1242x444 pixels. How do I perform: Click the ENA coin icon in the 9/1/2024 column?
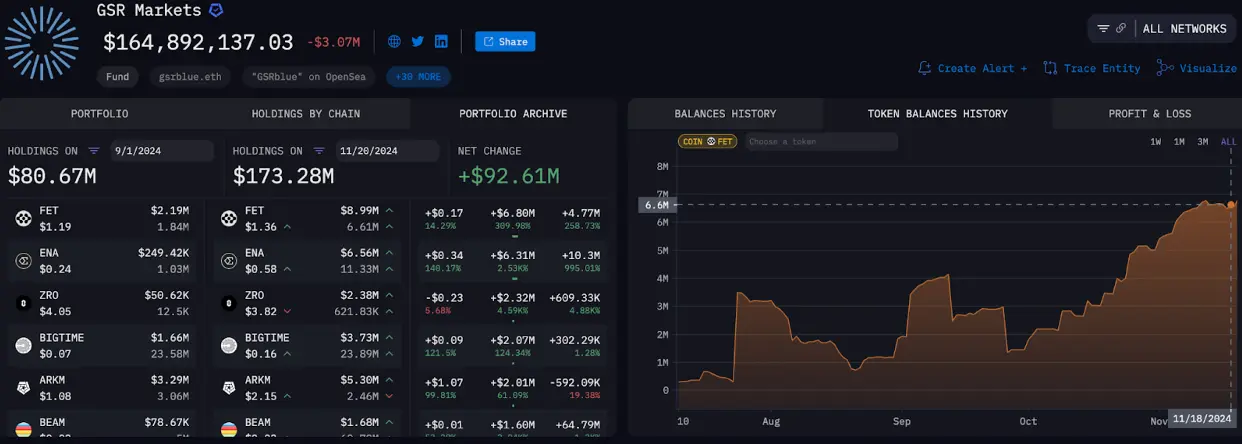(x=24, y=260)
